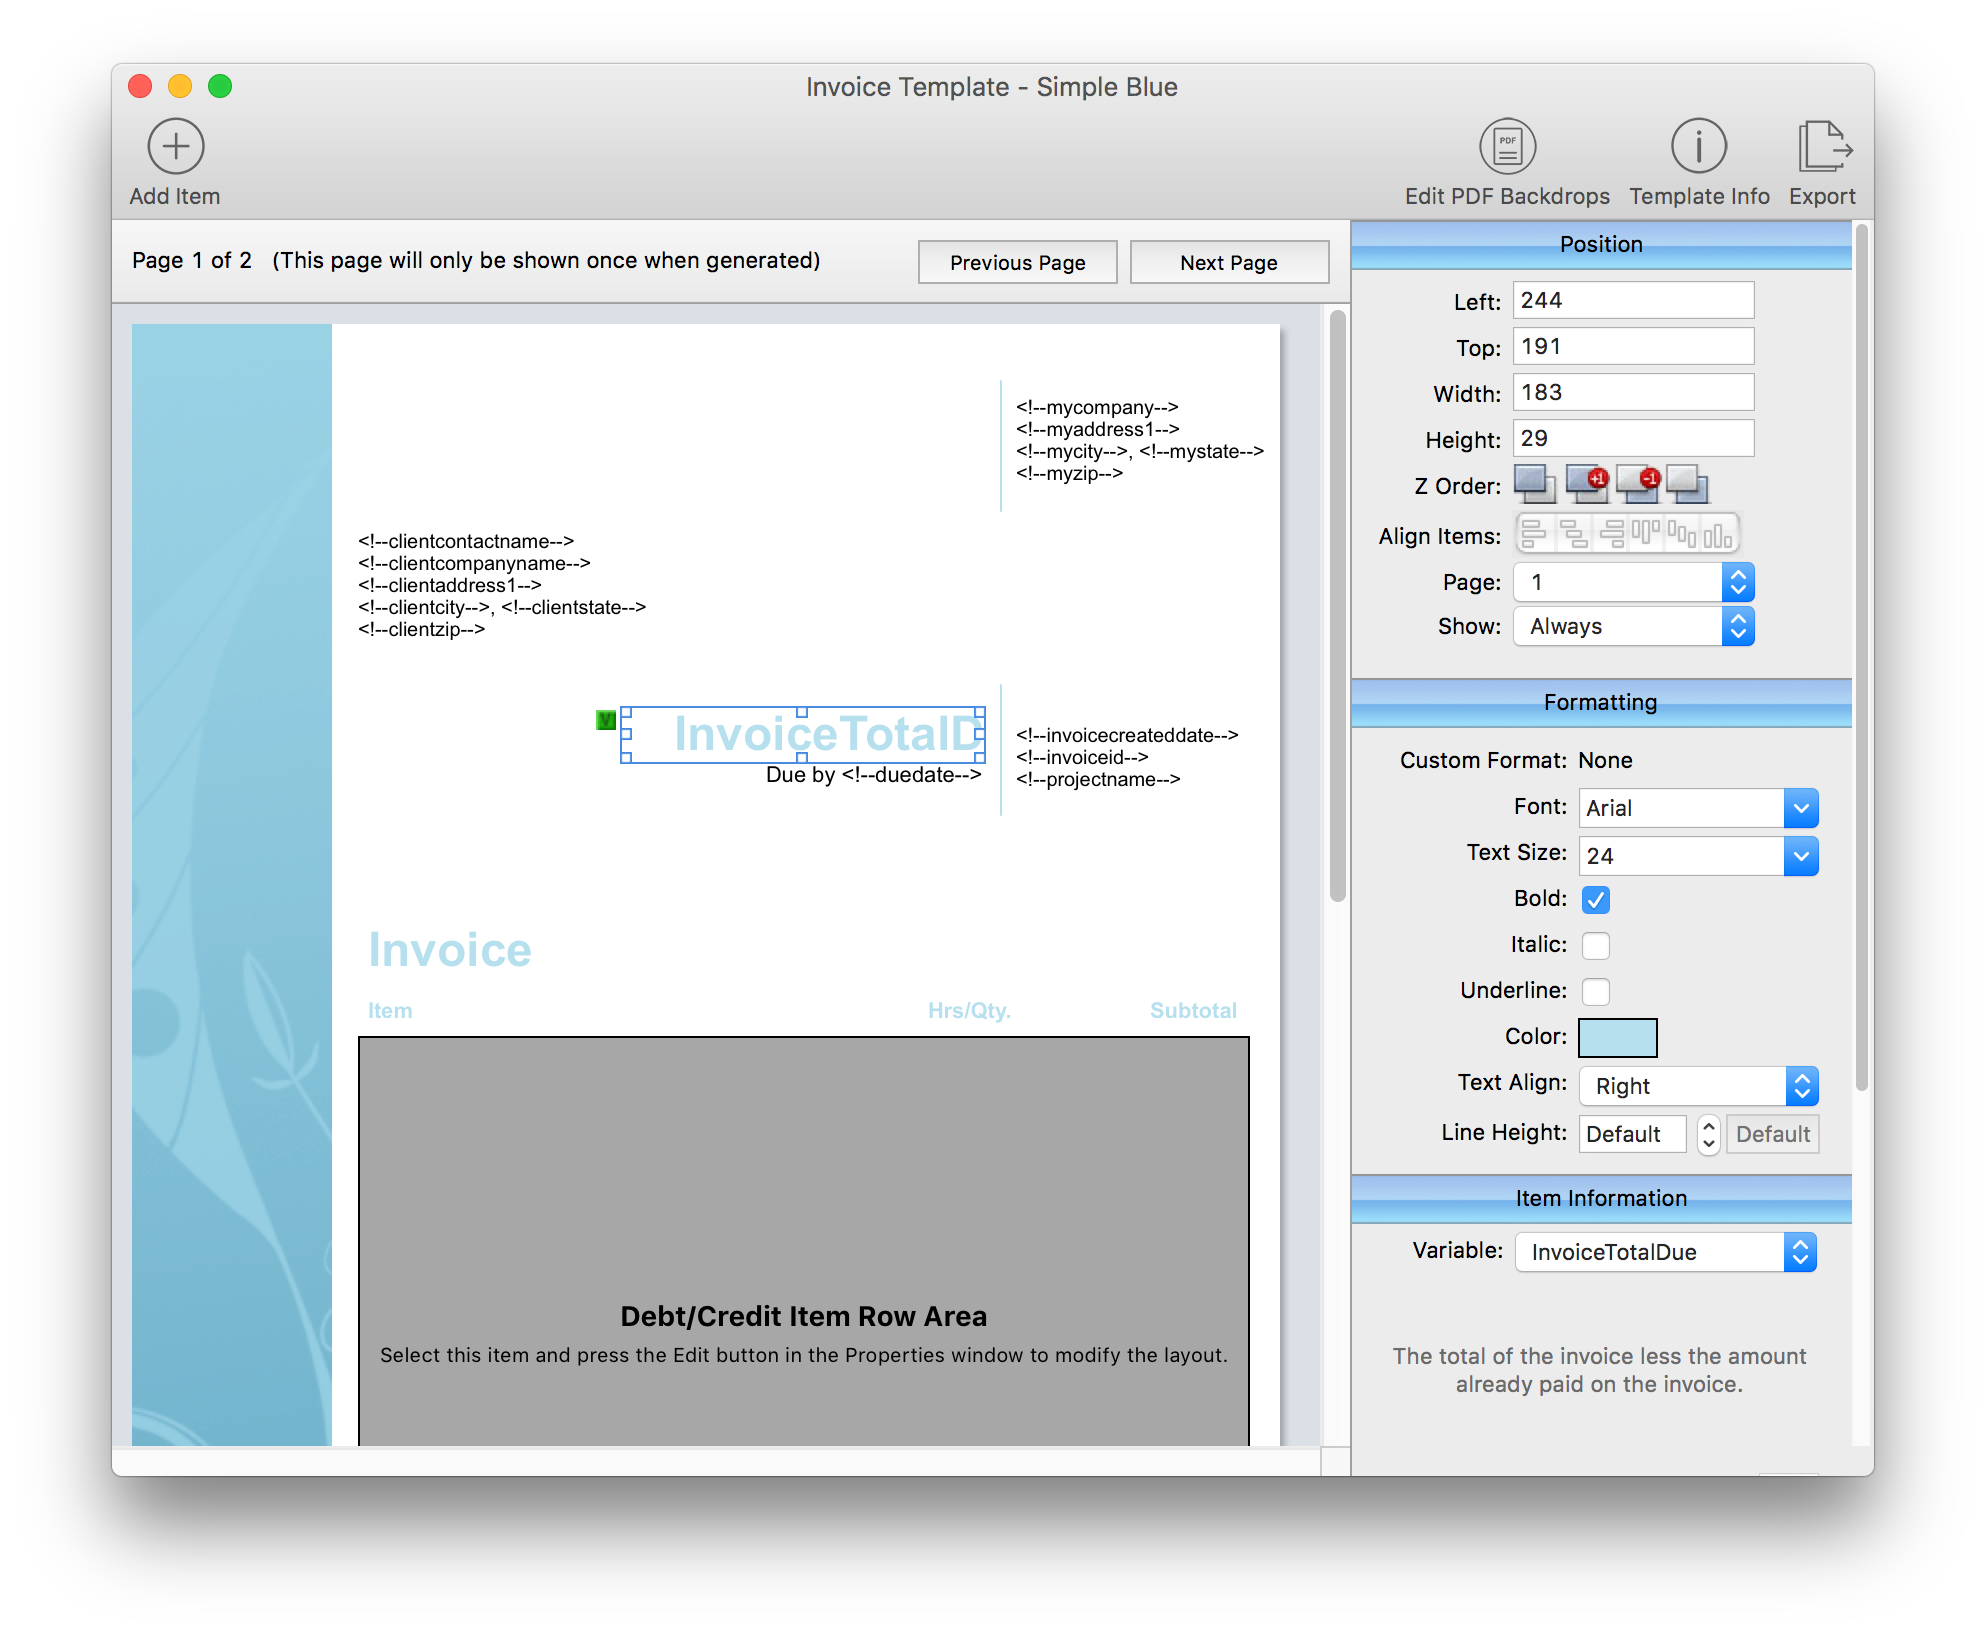Click the Top position field
The height and width of the screenshot is (1636, 1986).
click(x=1633, y=346)
